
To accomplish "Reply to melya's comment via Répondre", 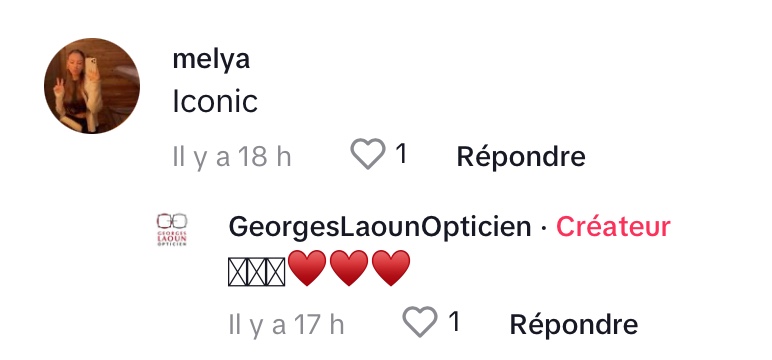I will pos(521,157).
